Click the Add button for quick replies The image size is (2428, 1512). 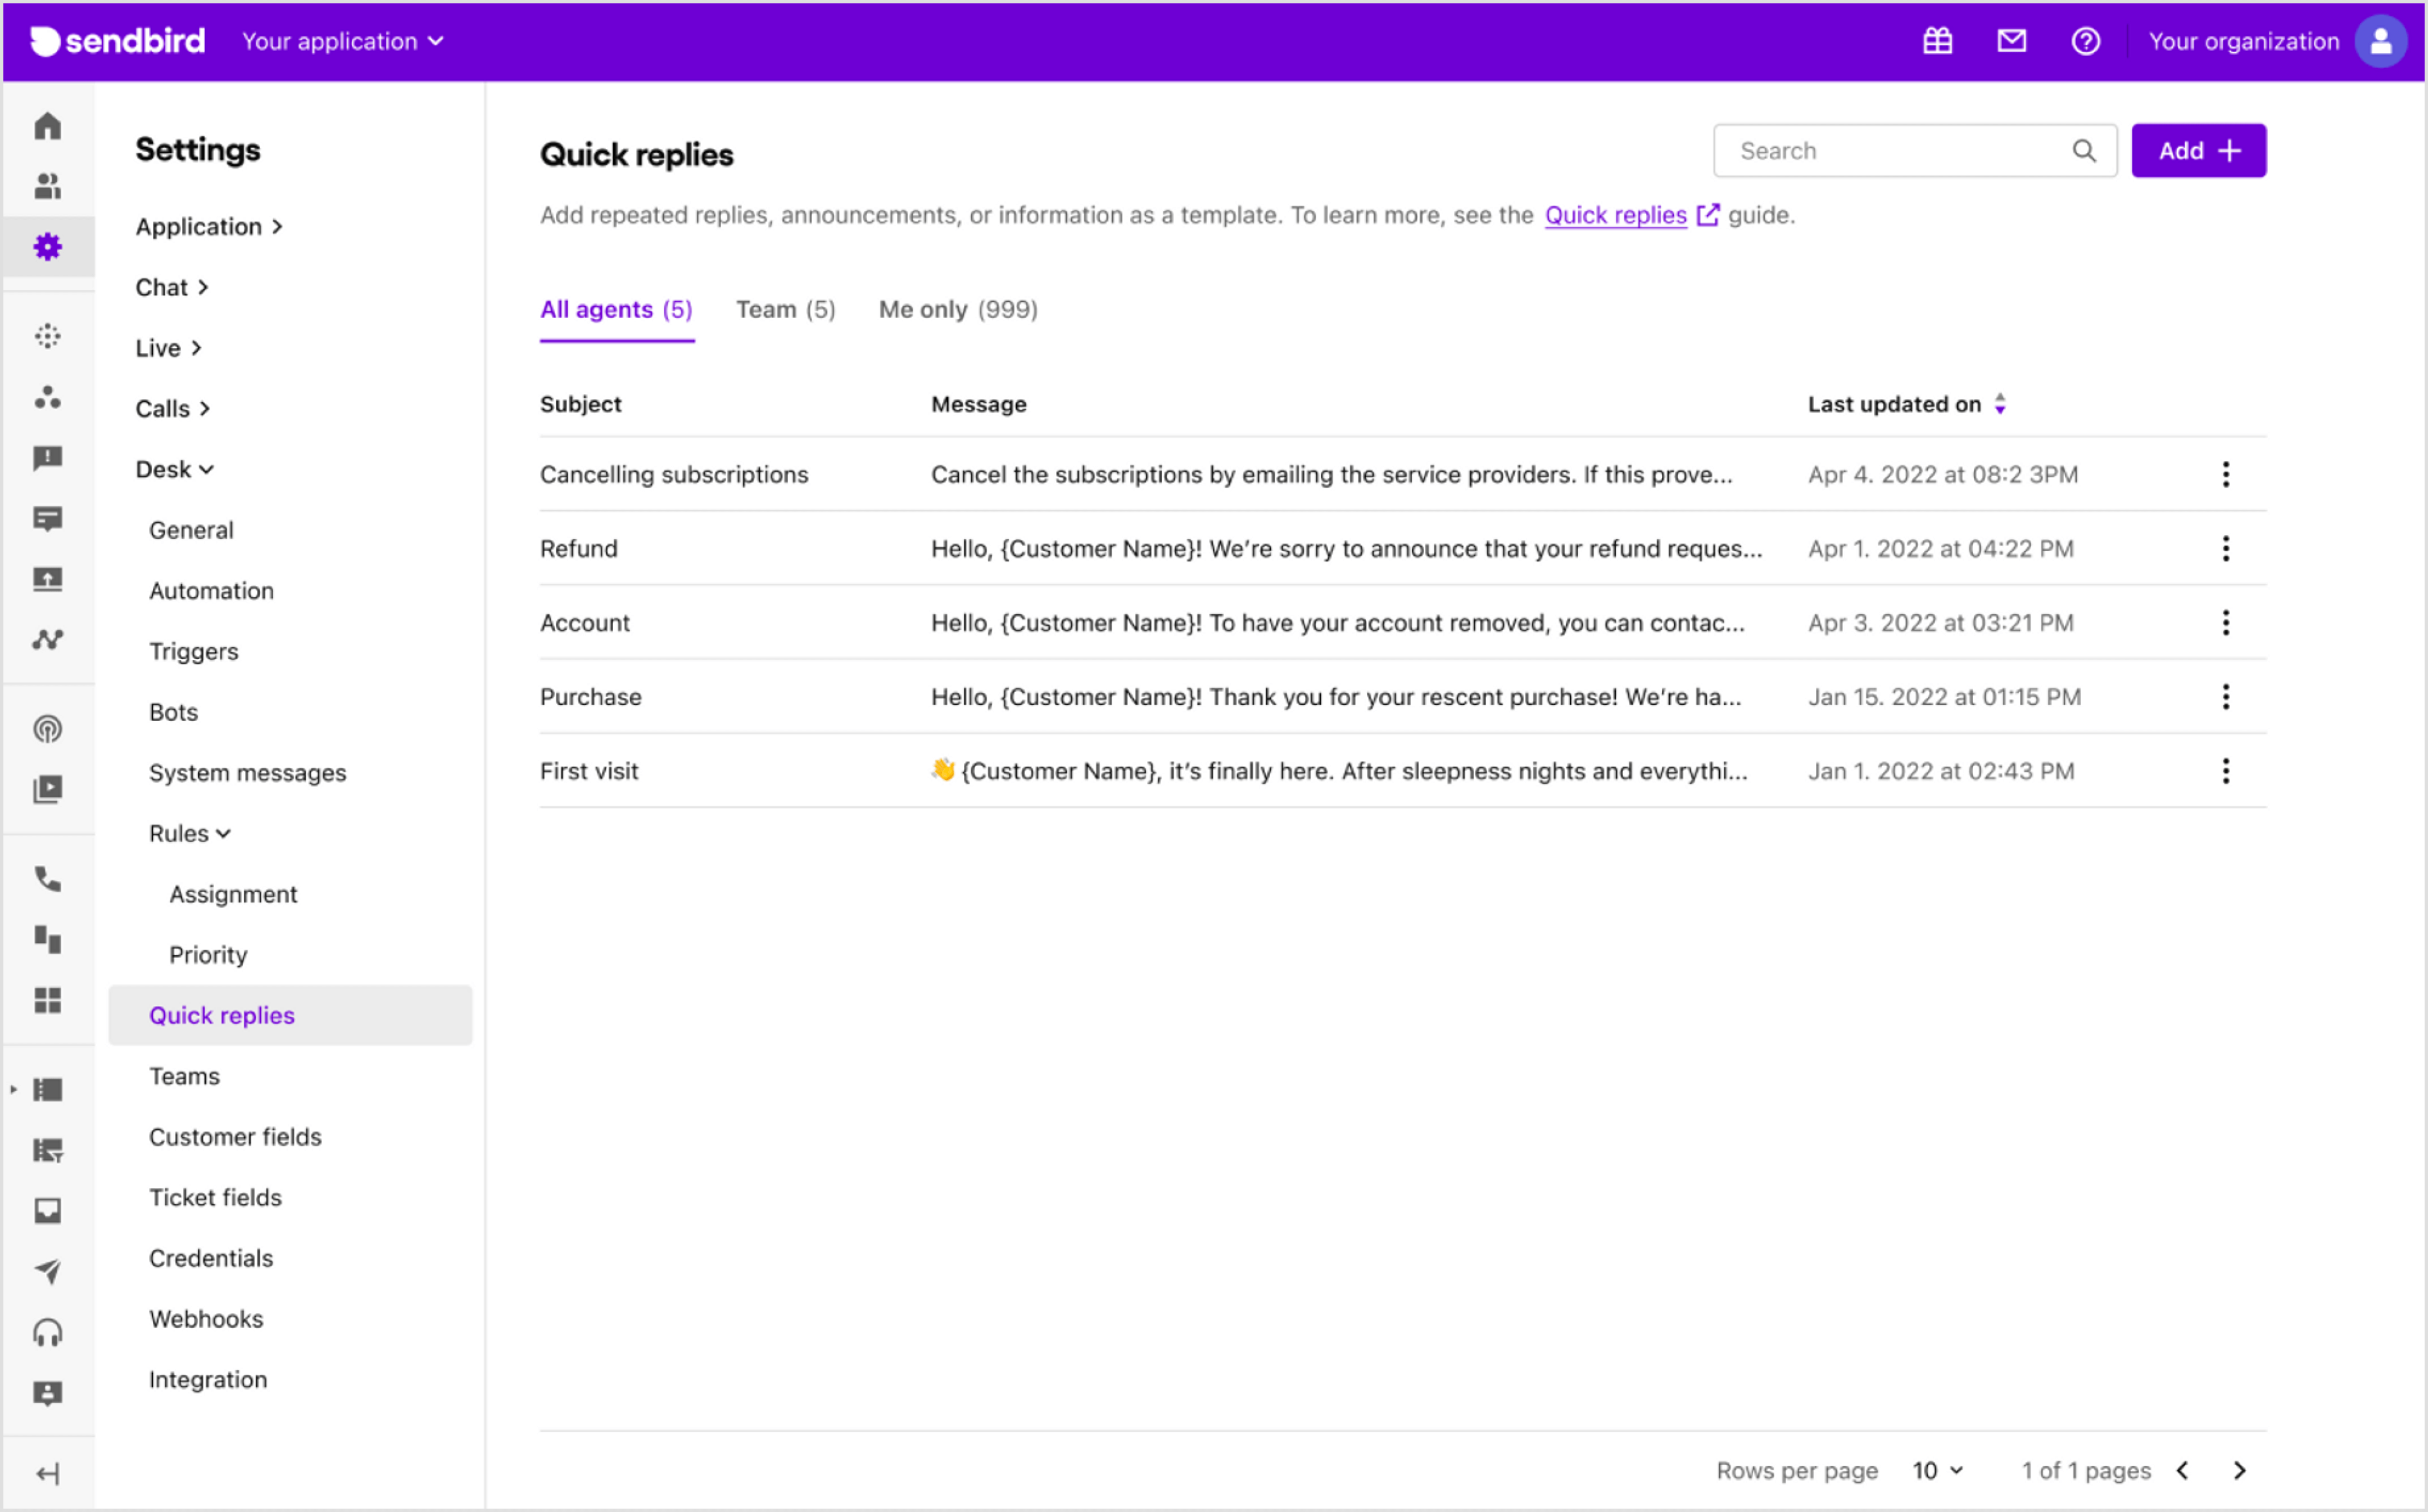point(2198,150)
